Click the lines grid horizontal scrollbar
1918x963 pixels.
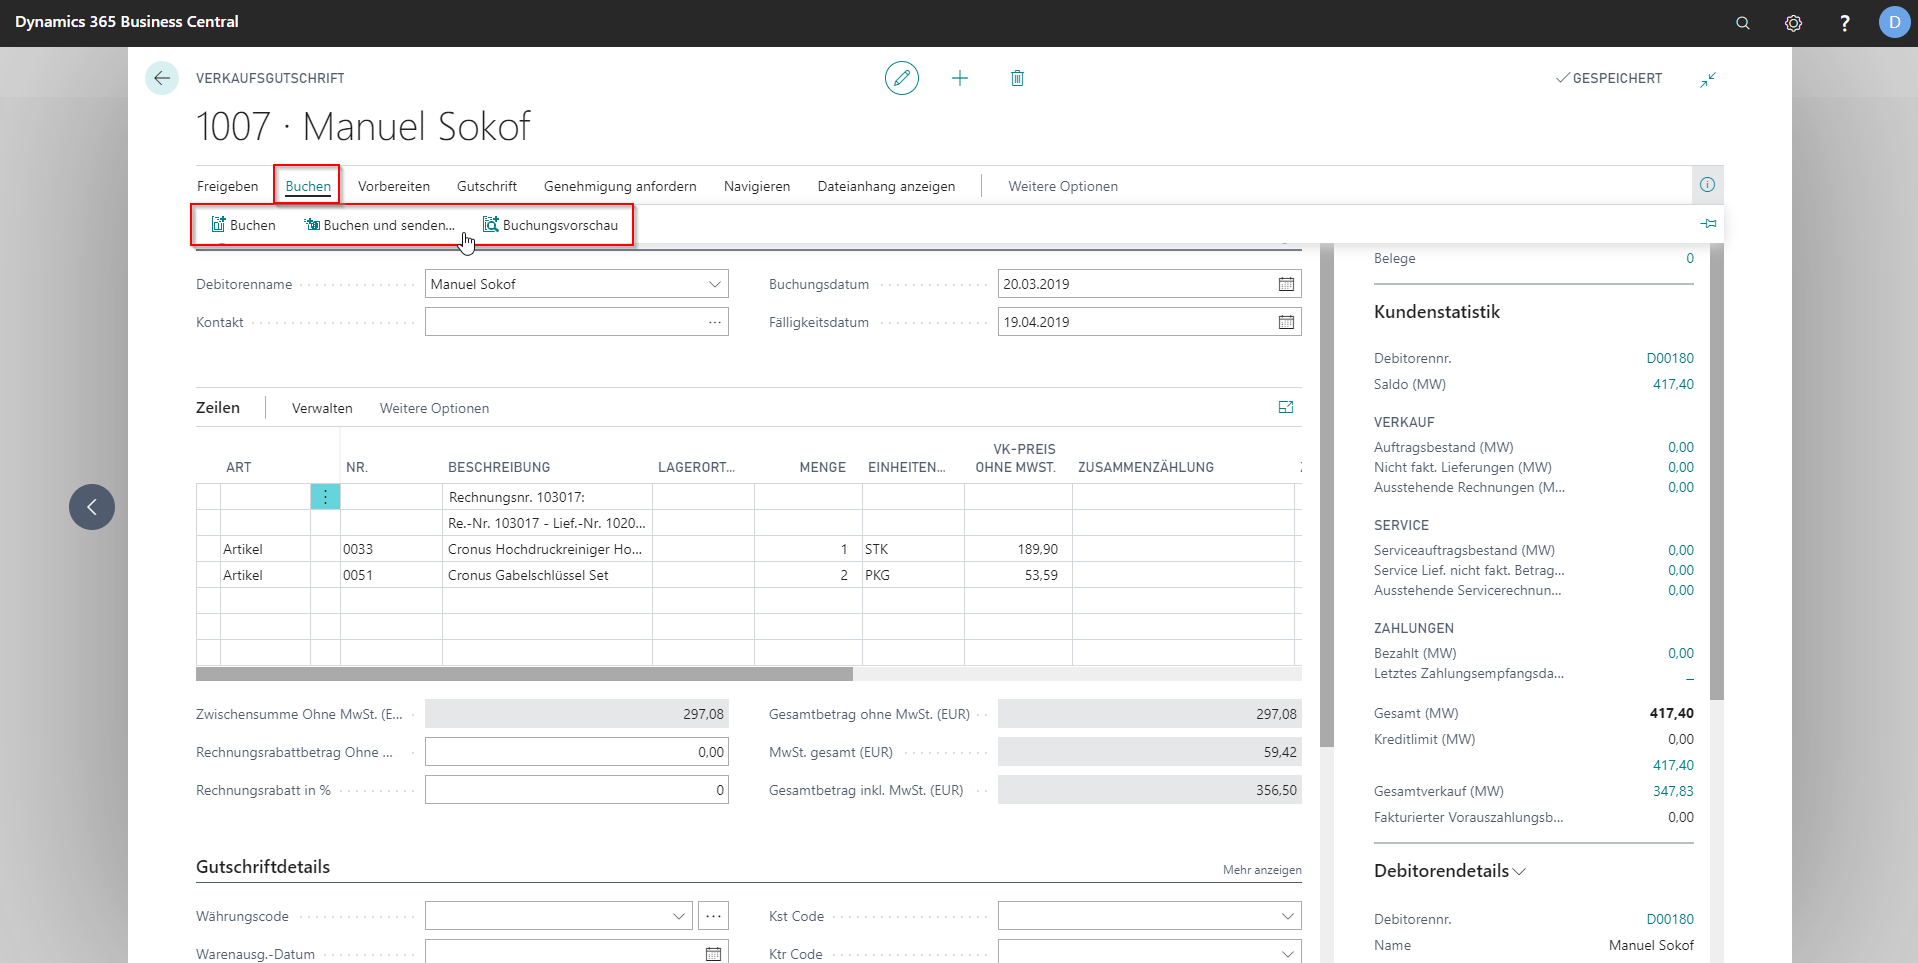[524, 674]
